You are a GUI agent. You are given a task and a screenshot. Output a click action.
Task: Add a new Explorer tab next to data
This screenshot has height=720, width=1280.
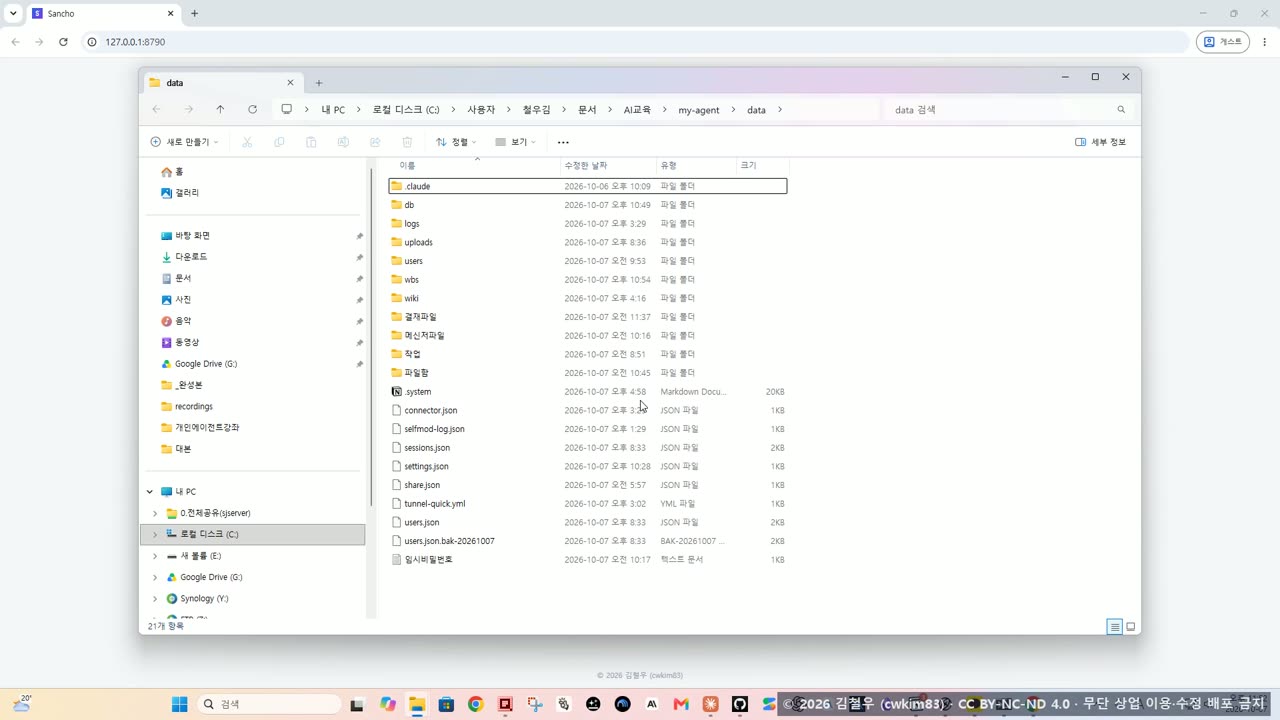tap(319, 83)
